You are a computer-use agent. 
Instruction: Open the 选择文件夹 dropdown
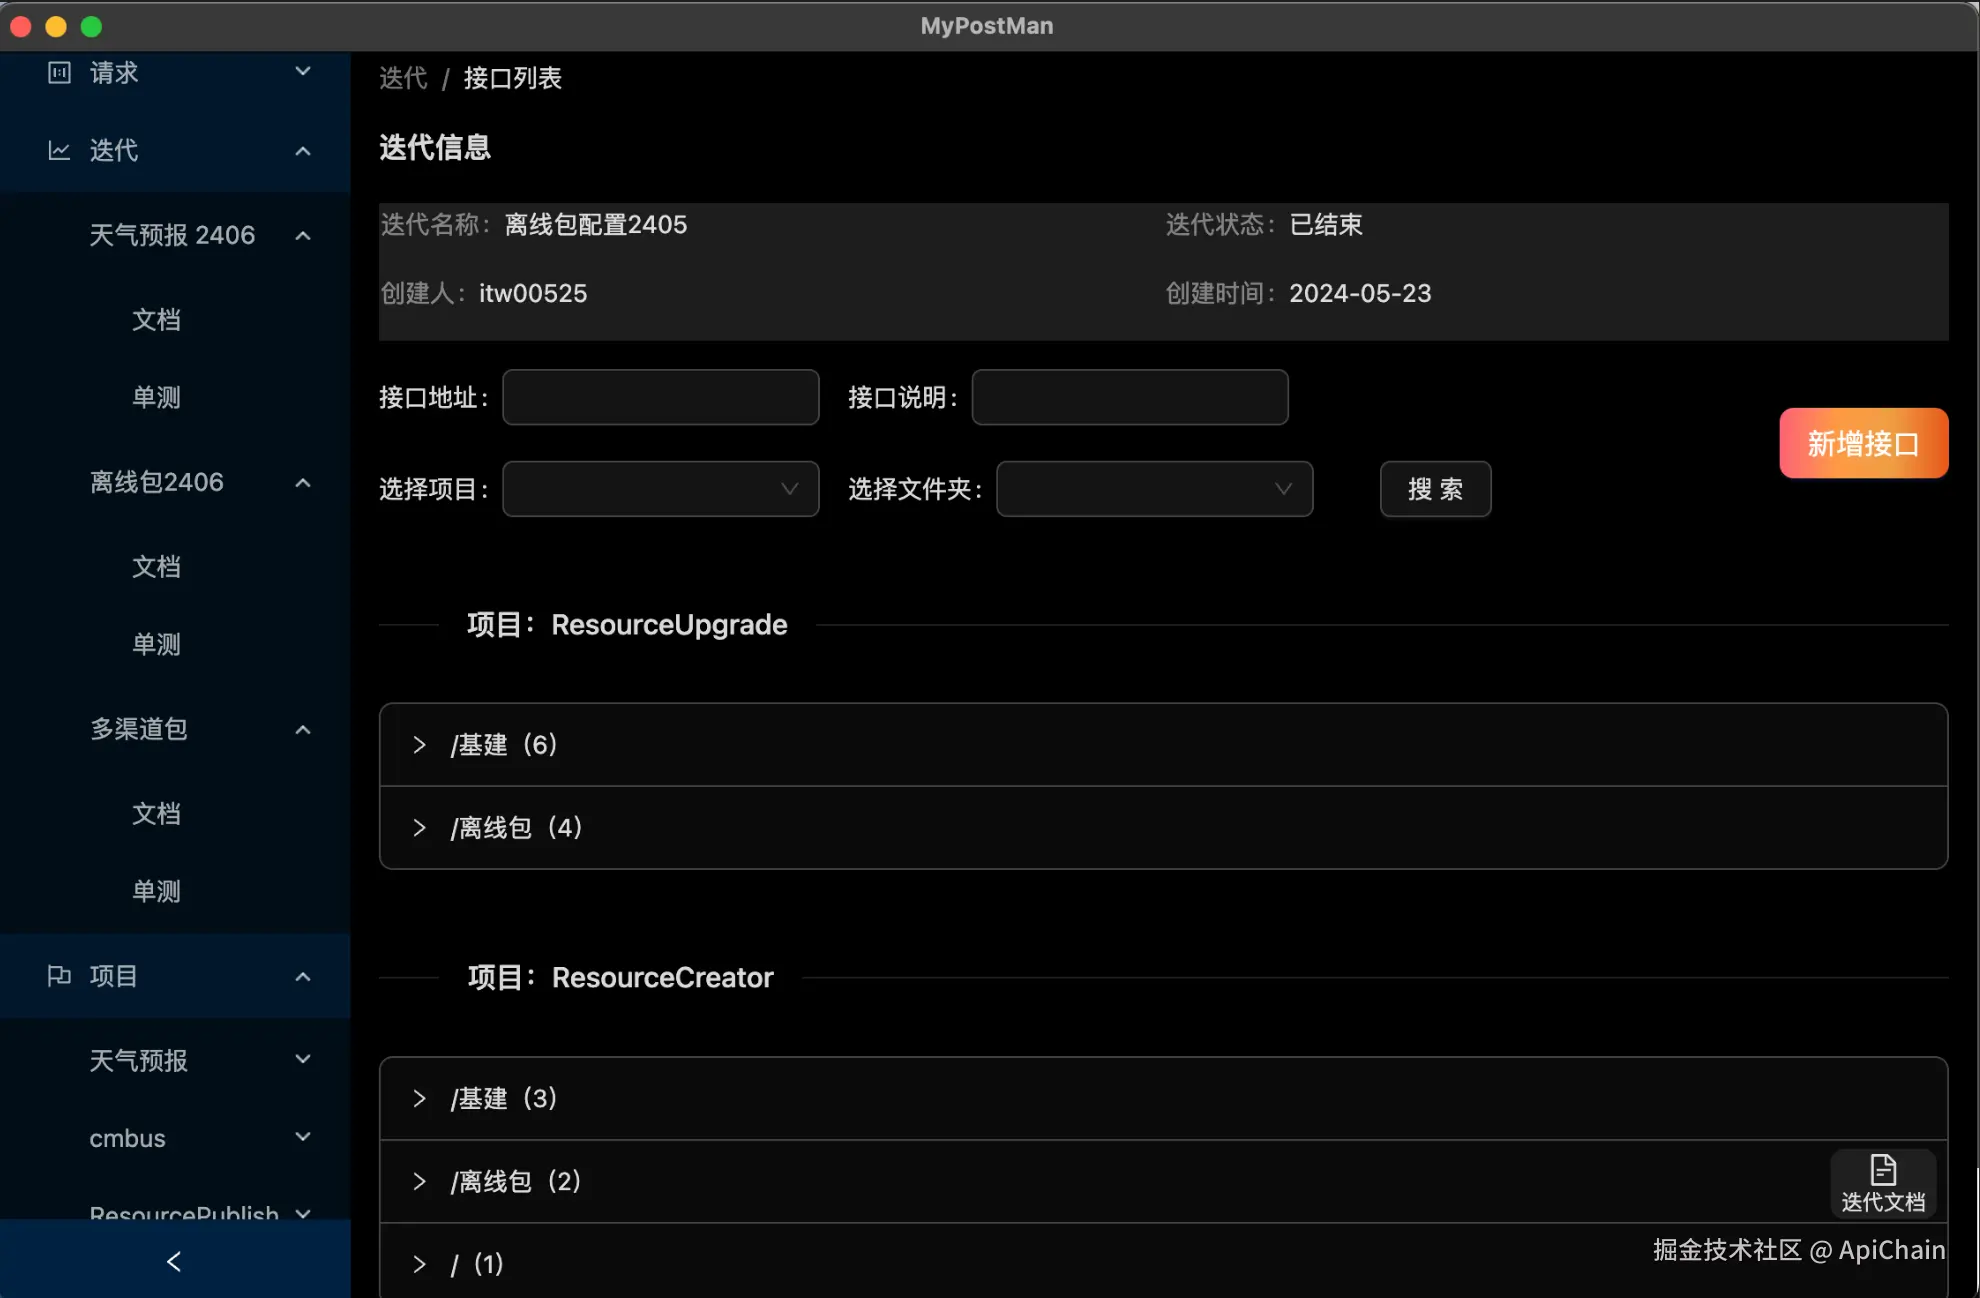(1154, 489)
